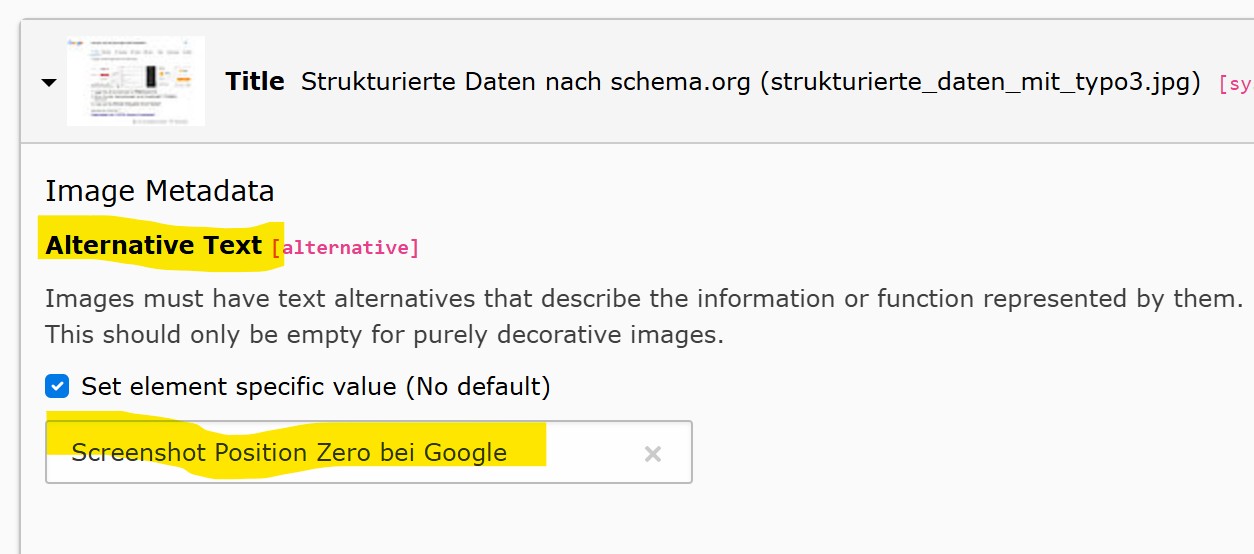Screen dimensions: 1254x554
Task: Click the bold 'Alternative Text' field label
Action: tap(154, 245)
